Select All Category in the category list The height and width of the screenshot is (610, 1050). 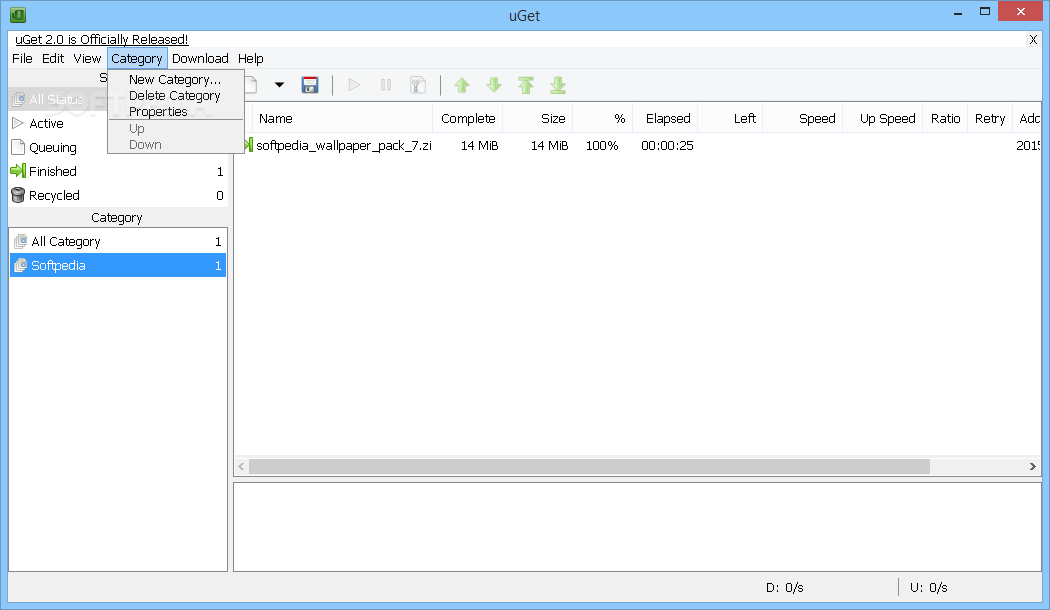coord(119,242)
